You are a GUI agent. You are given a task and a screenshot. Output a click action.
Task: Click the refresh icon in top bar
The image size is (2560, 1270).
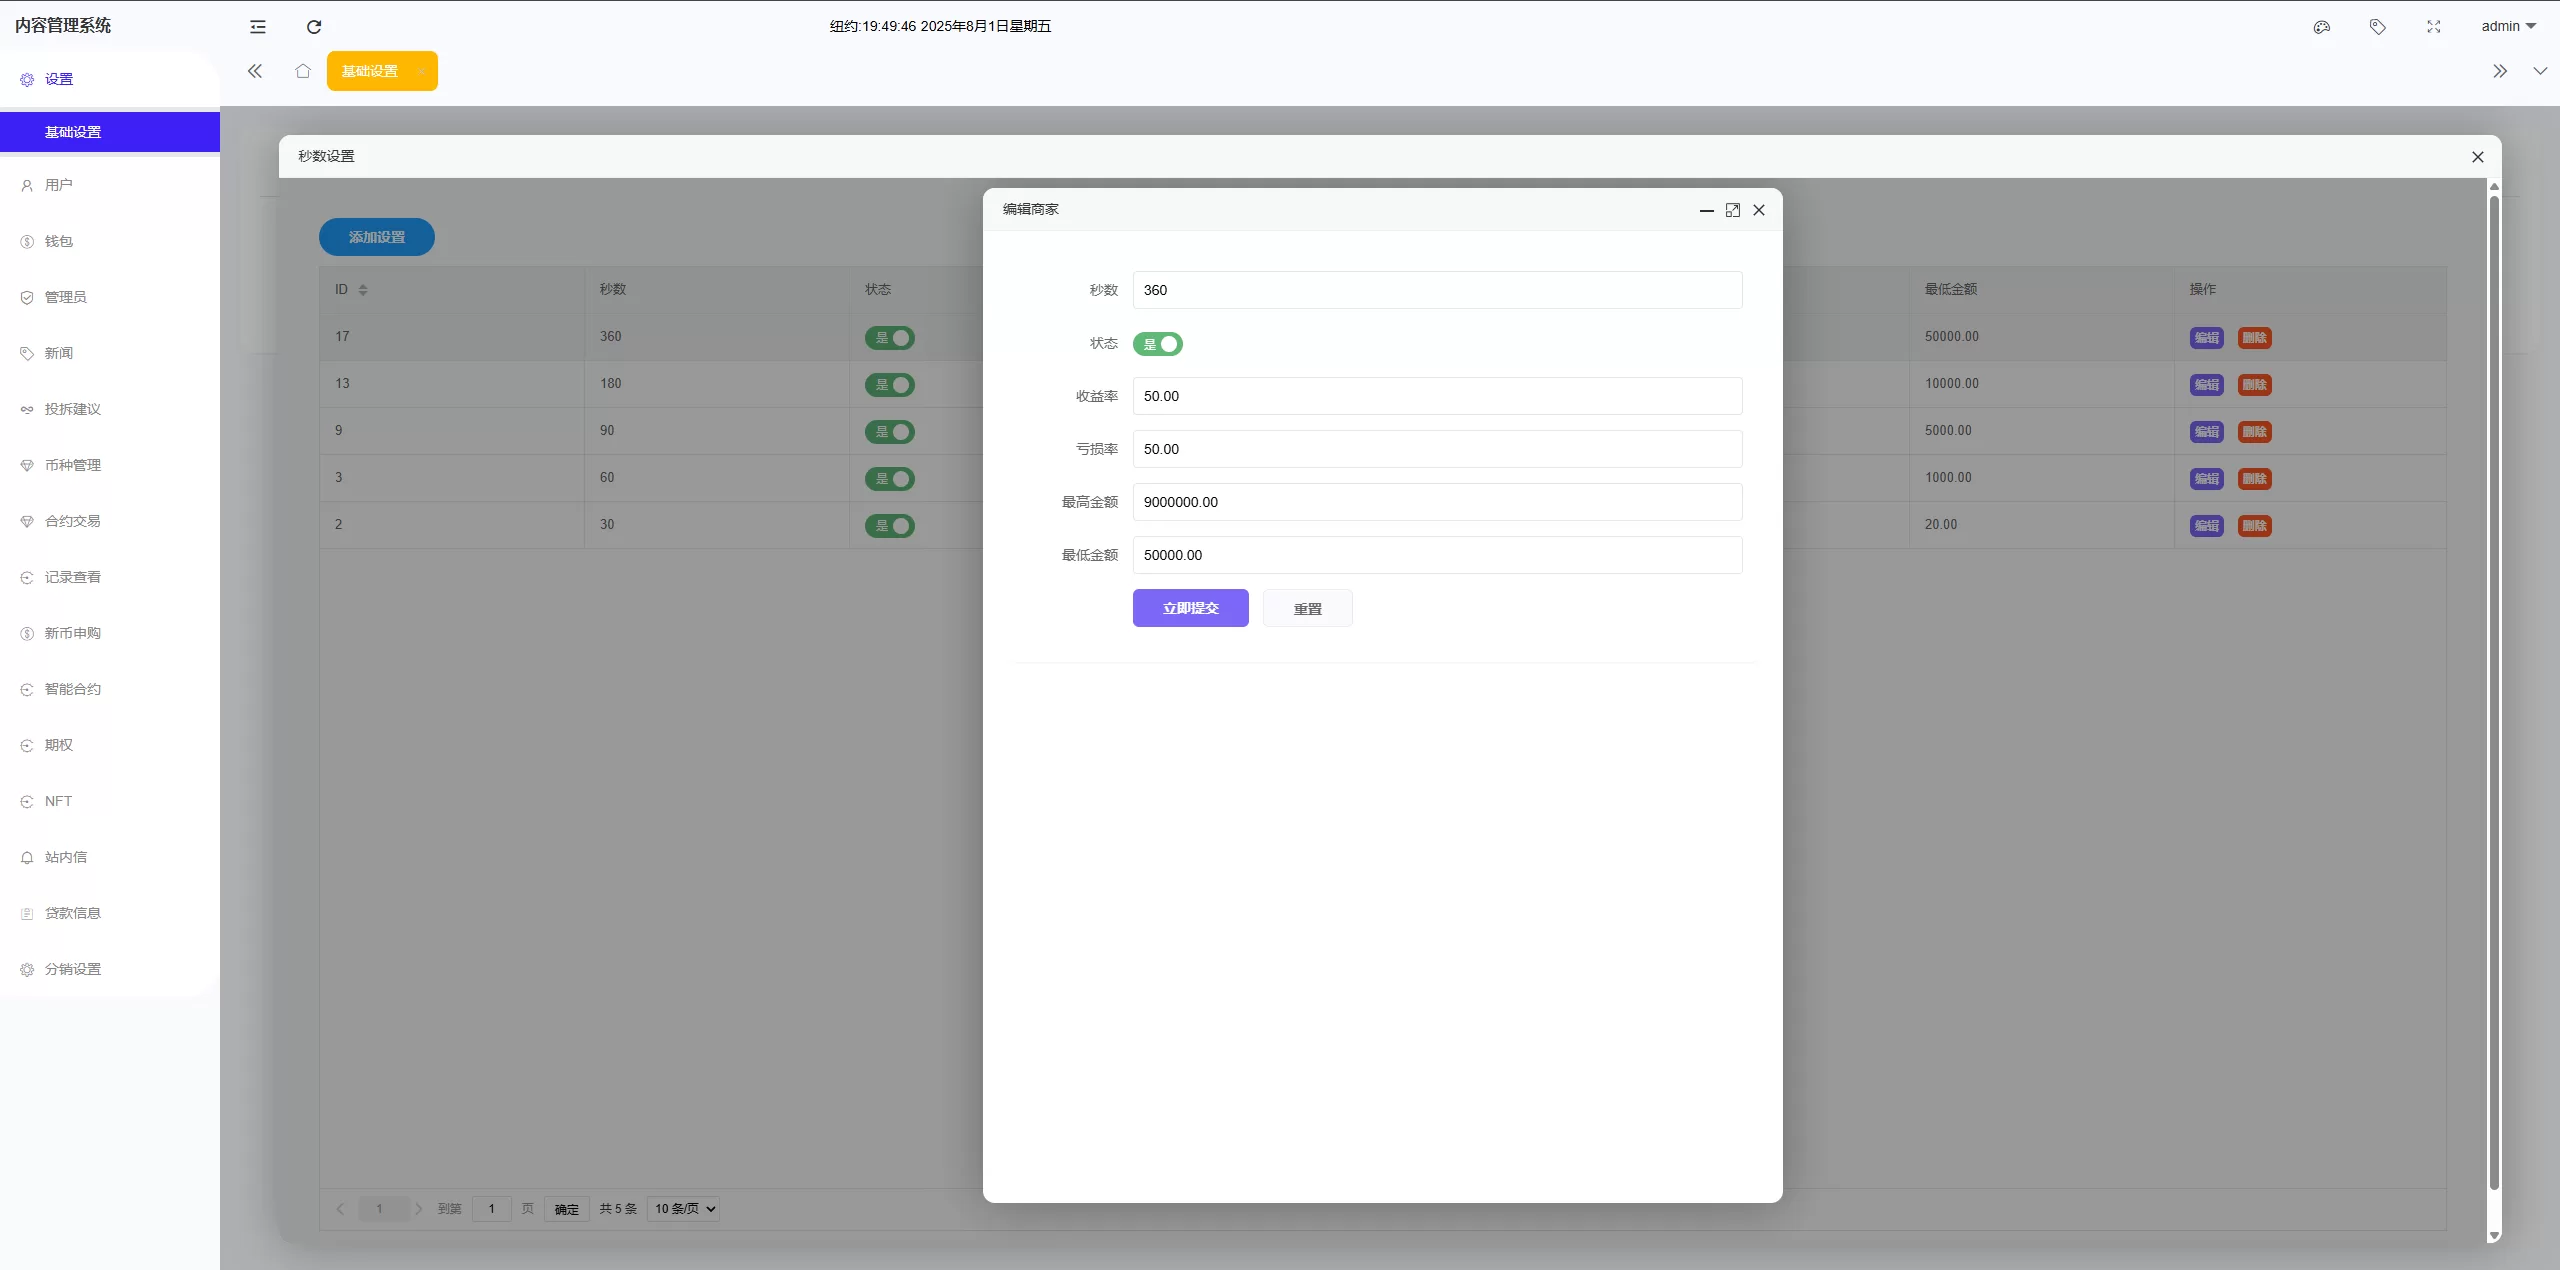[314, 27]
